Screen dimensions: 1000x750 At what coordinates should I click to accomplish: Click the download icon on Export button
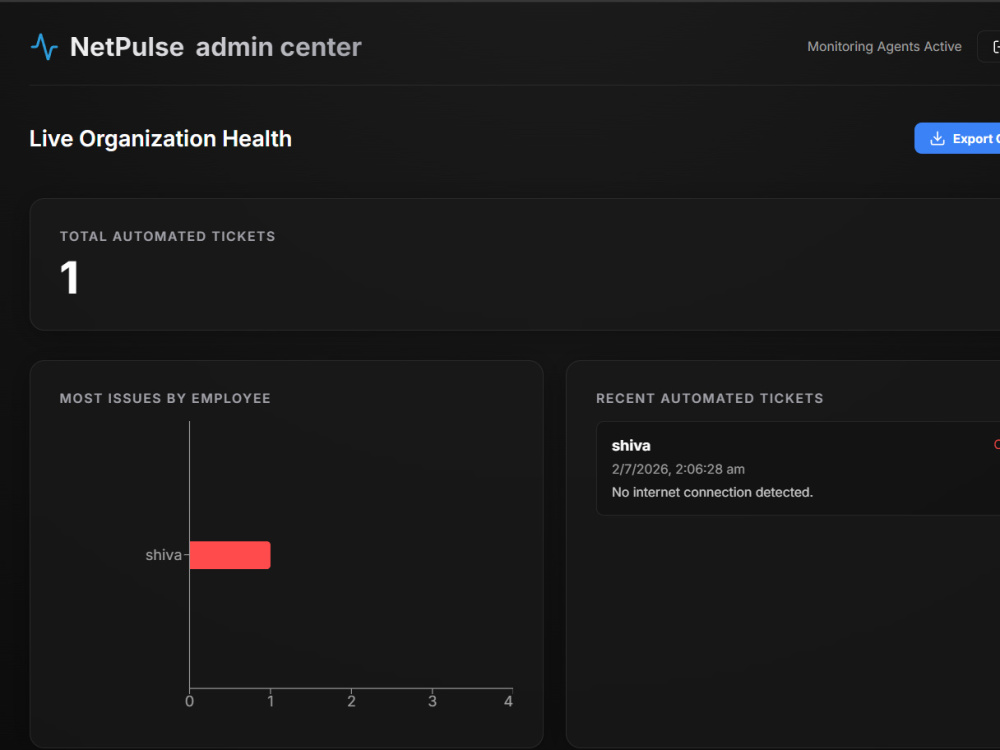pyautogui.click(x=937, y=138)
